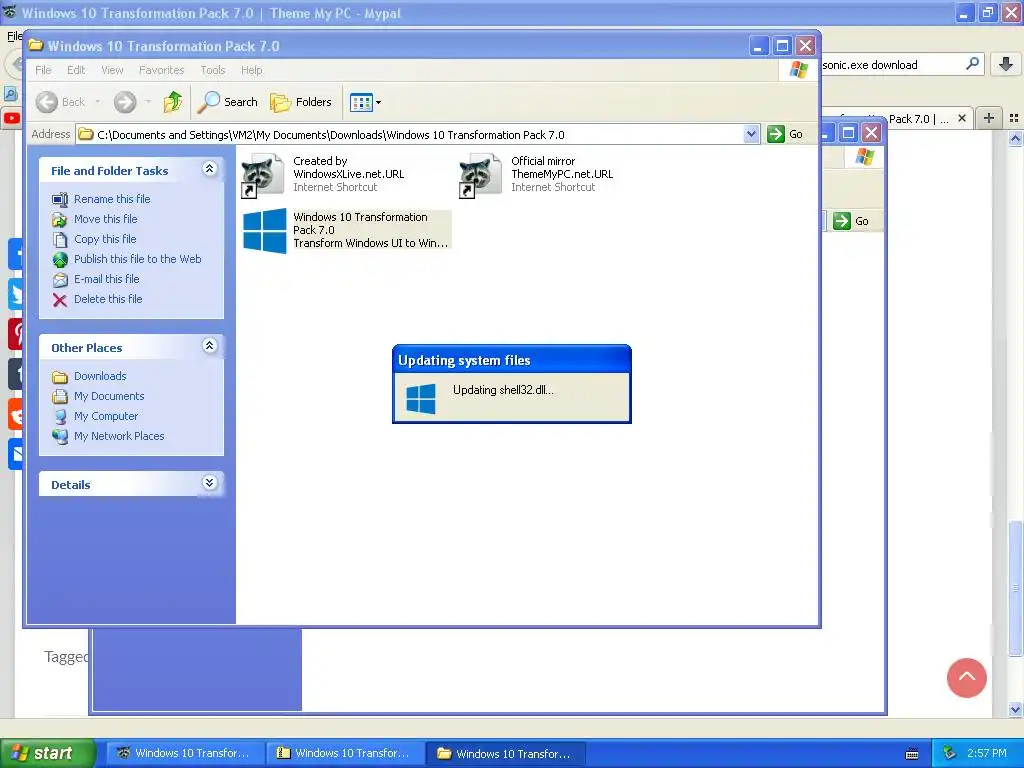Switch to Explorer folder taskbar button
1024x768 pixels.
(x=505, y=753)
